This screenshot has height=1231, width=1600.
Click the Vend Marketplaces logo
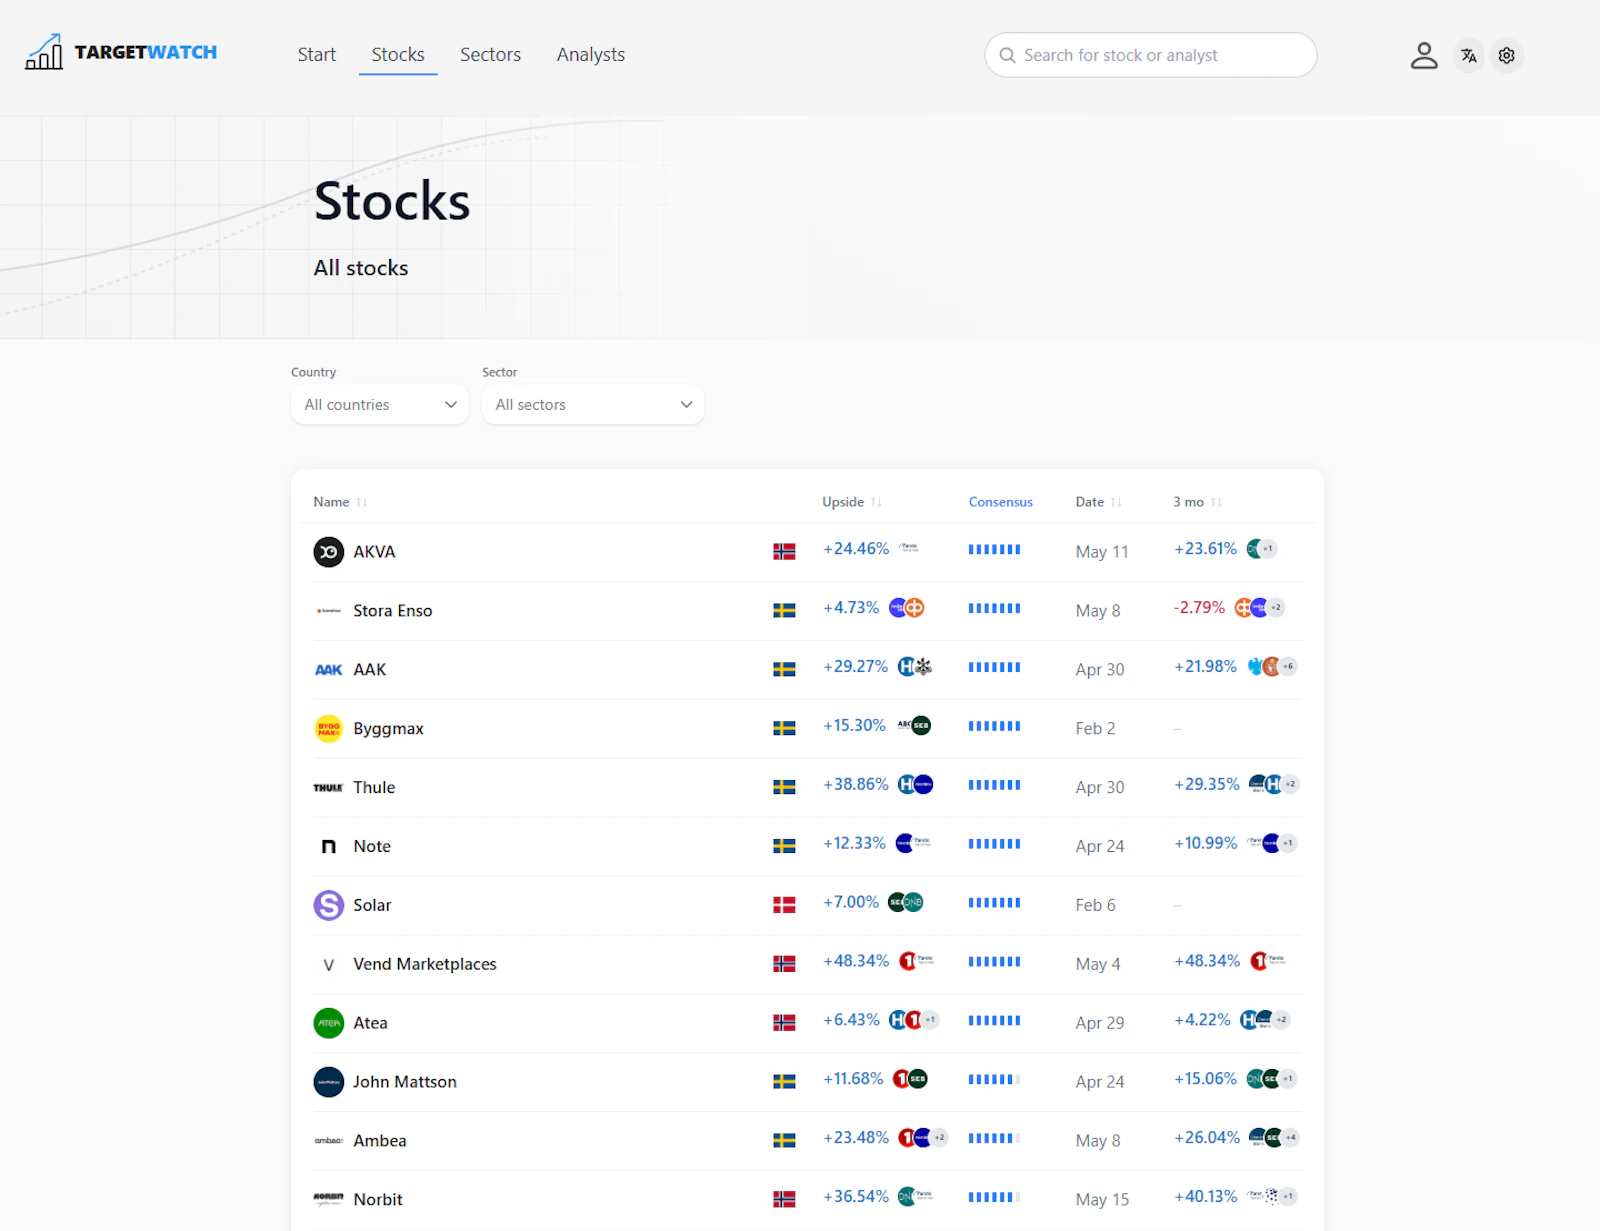pyautogui.click(x=328, y=964)
